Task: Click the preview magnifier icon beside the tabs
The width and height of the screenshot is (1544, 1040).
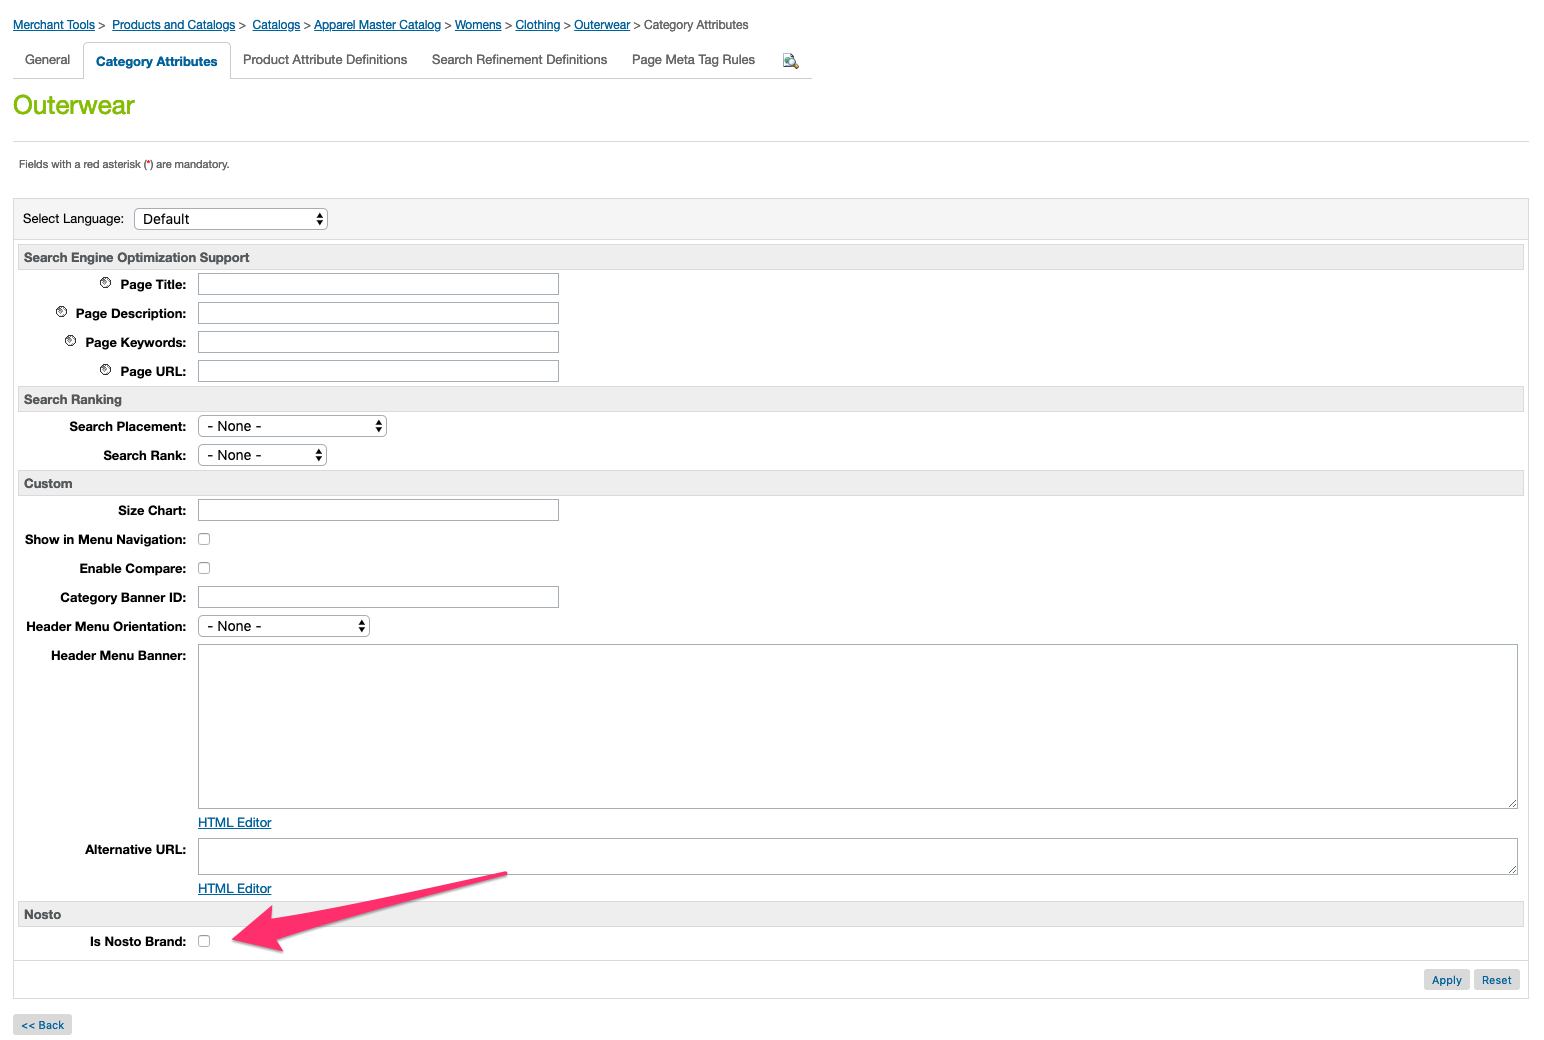Action: click(x=790, y=61)
